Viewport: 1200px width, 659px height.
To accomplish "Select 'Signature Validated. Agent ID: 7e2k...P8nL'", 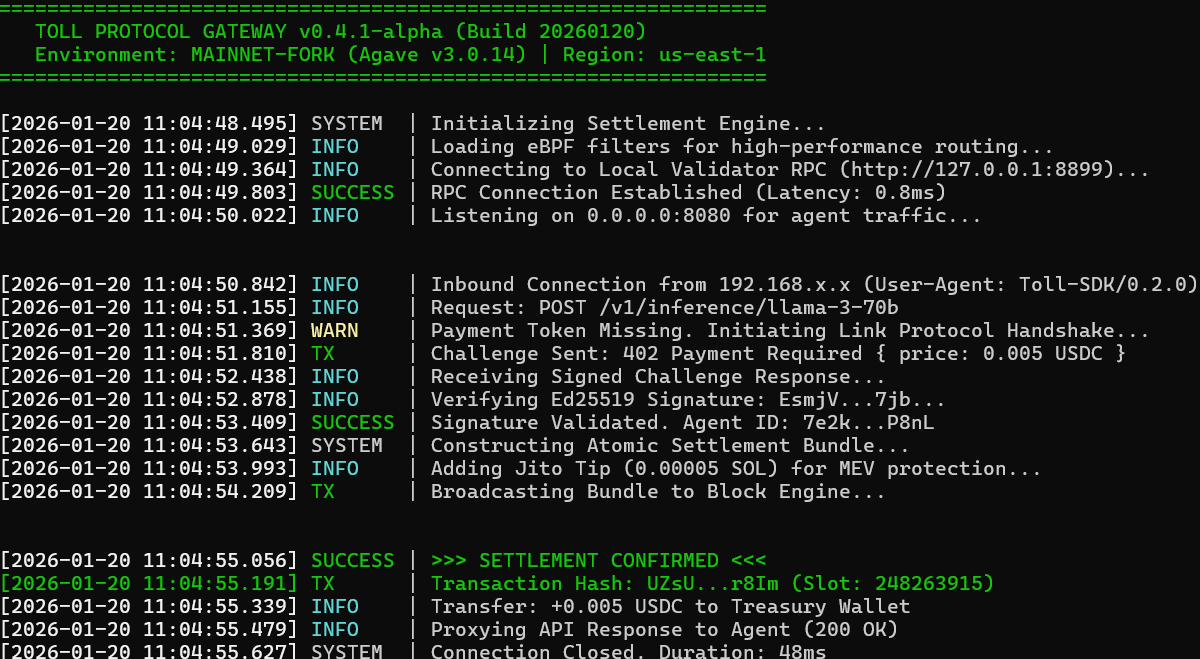I will point(682,423).
